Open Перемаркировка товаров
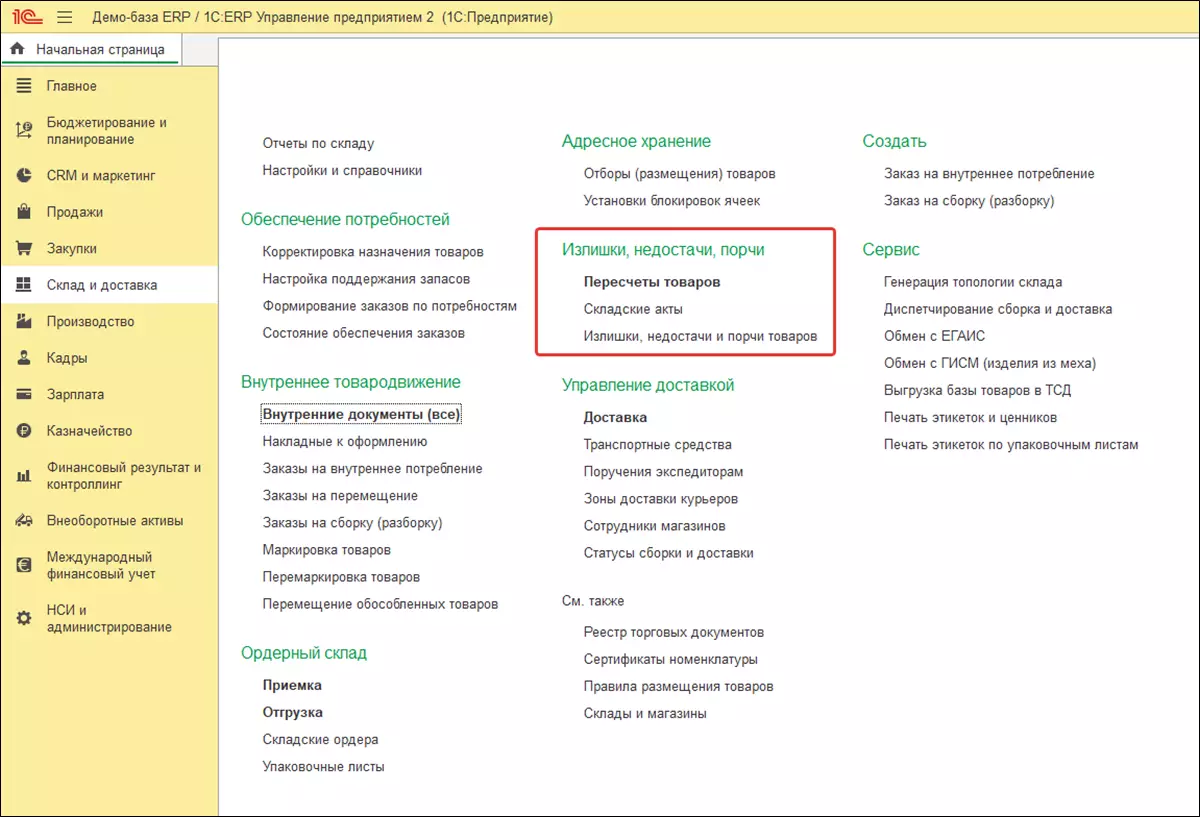This screenshot has height=817, width=1200. tap(341, 577)
